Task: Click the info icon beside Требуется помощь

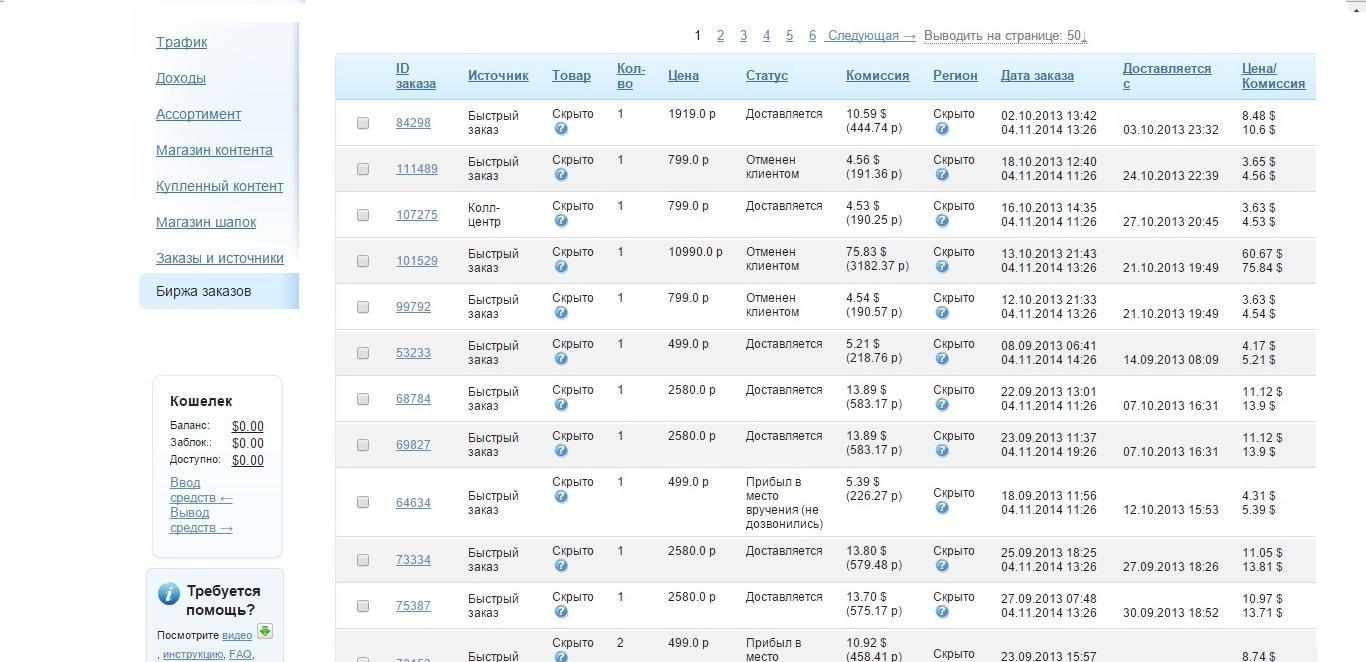Action: pos(169,594)
